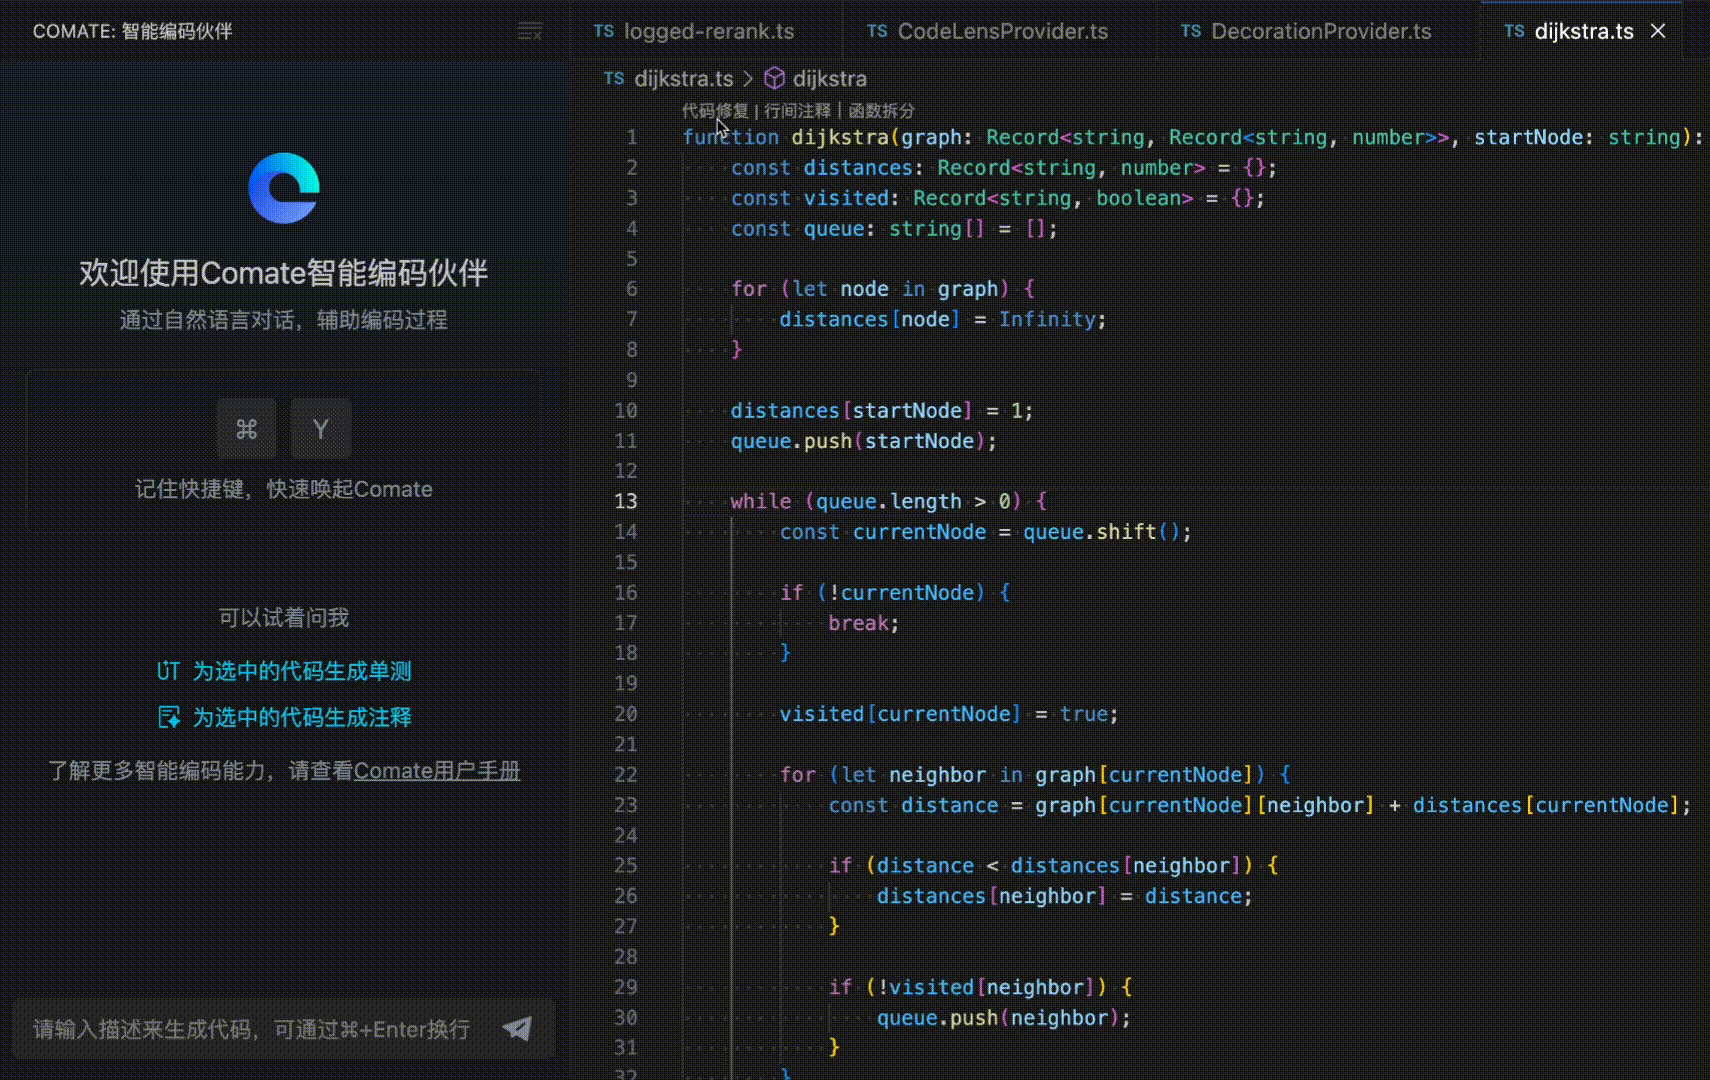Click 'queue.push(neighbor)' on line 30
The image size is (1710, 1080).
pyautogui.click(x=1000, y=1018)
